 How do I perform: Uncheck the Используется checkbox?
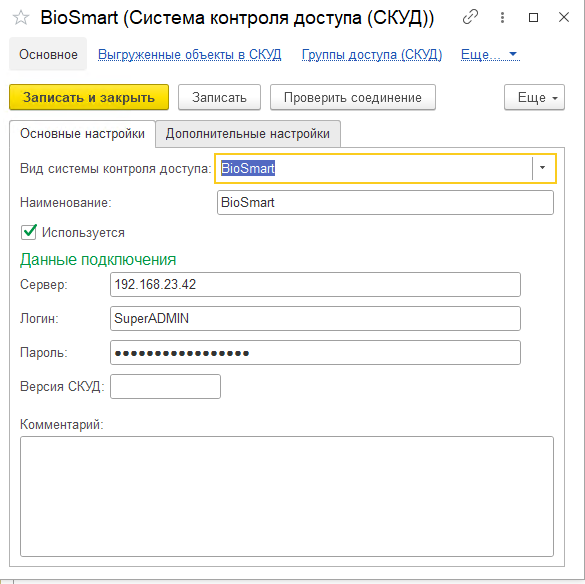pyautogui.click(x=29, y=232)
